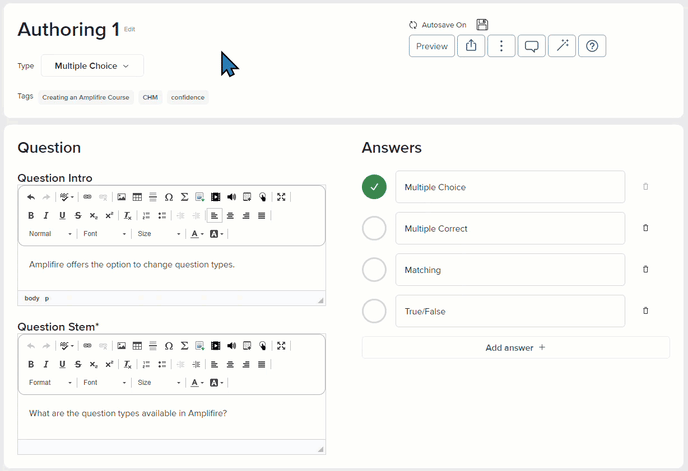Delete the Matching answer
688x471 pixels.
coord(645,269)
